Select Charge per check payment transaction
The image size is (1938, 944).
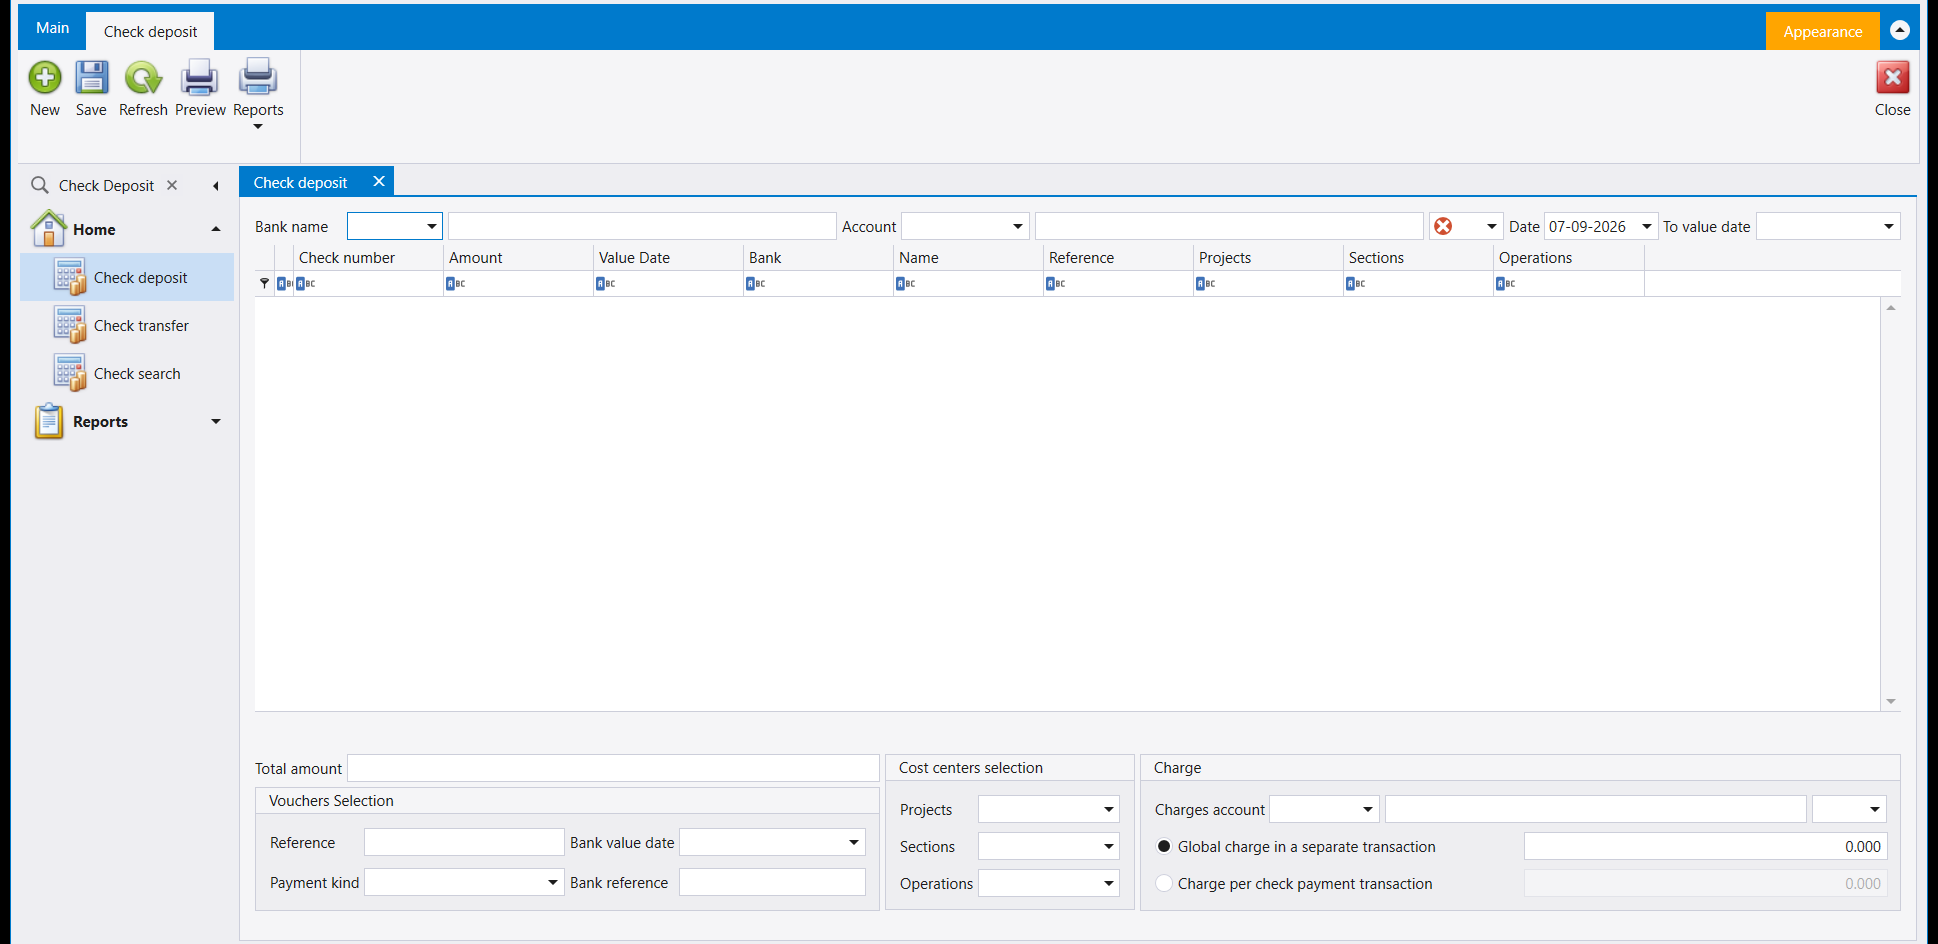tap(1164, 884)
